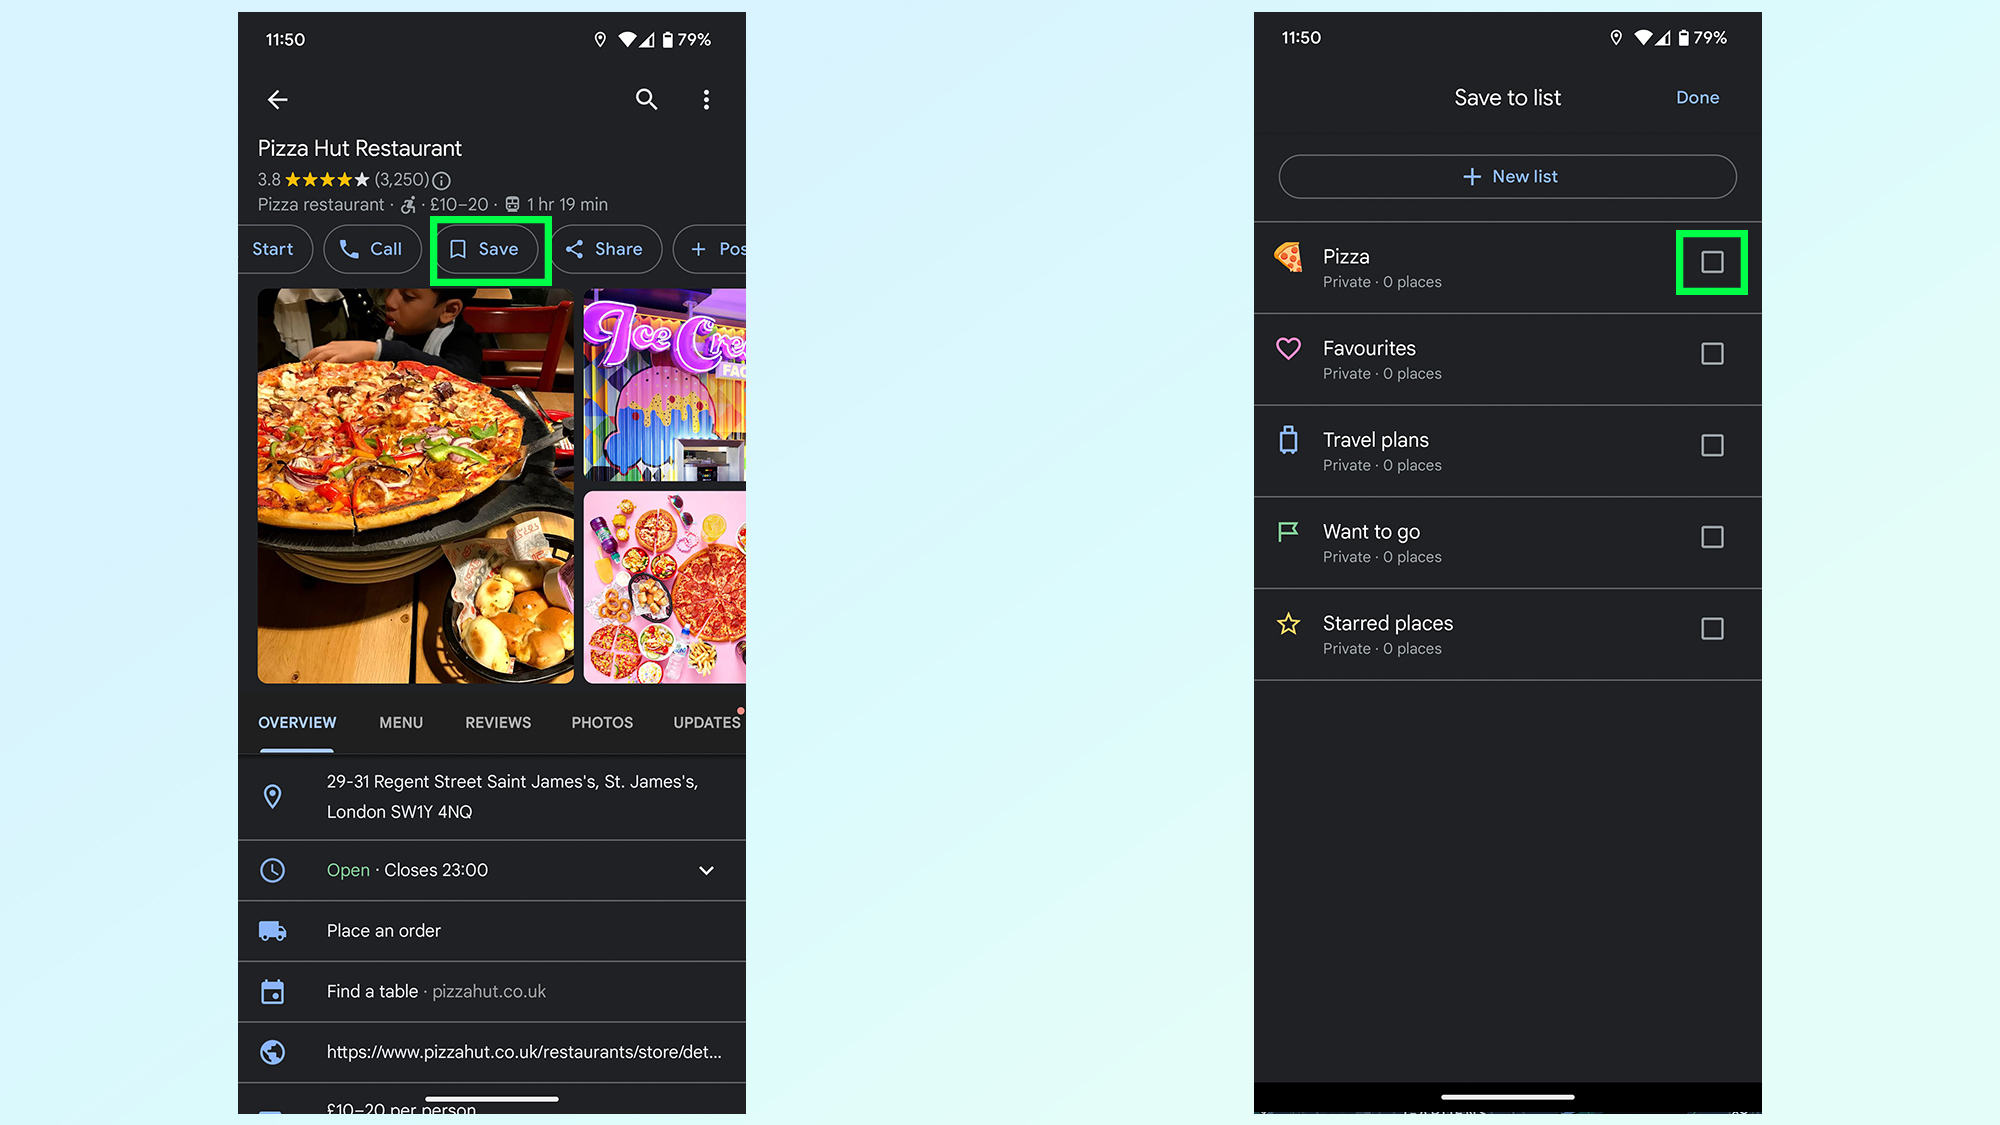Click the delivery truck Place an order icon
This screenshot has width=2000, height=1125.
point(271,930)
